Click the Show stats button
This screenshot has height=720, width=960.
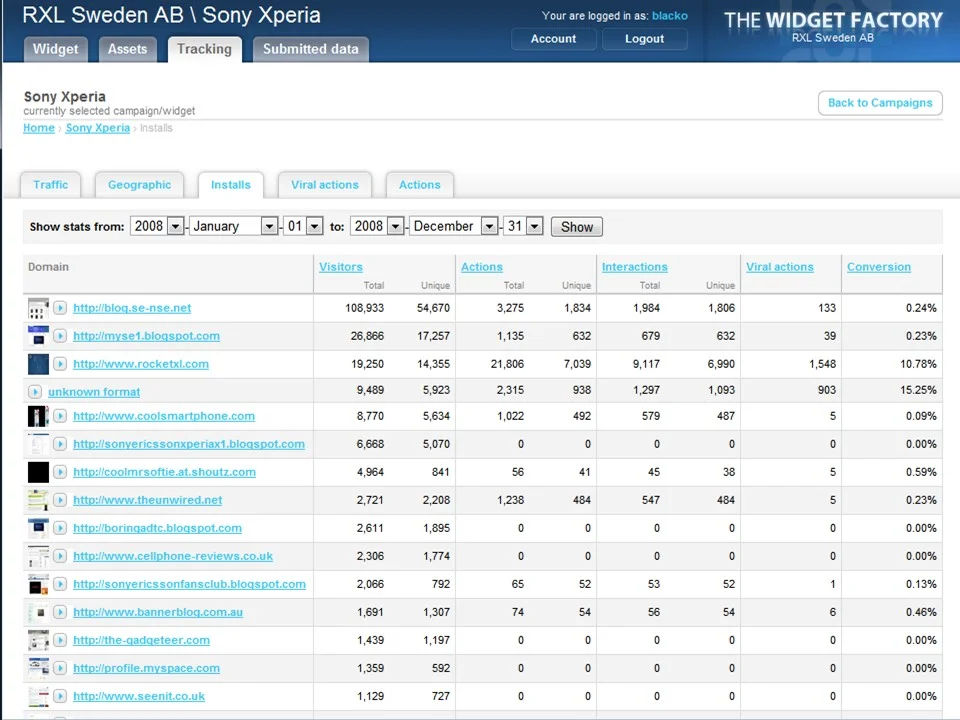(577, 227)
